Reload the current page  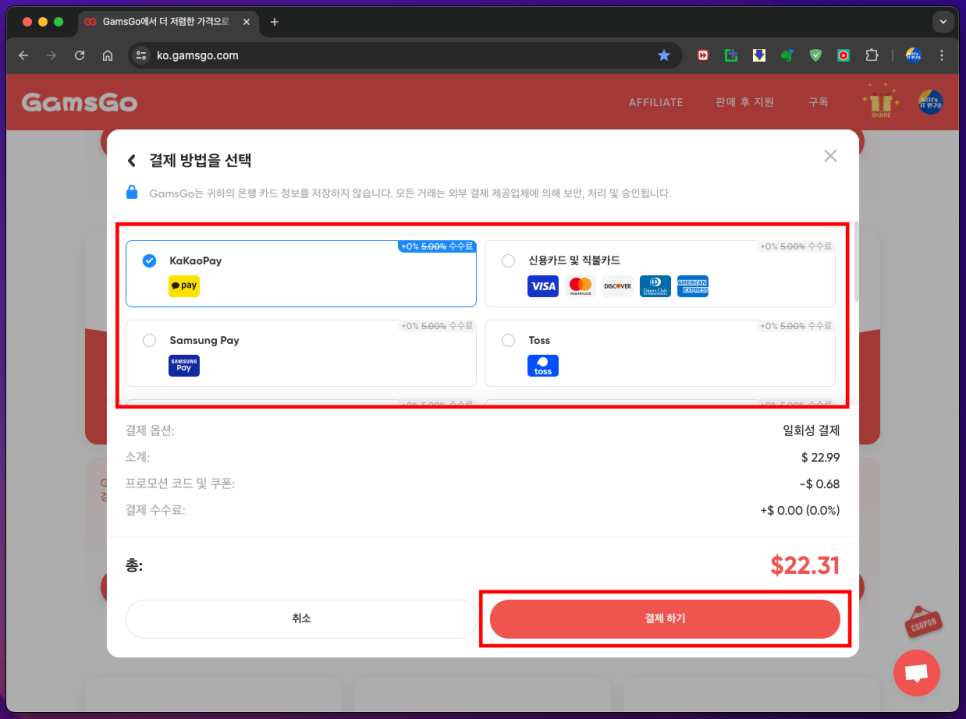(79, 55)
